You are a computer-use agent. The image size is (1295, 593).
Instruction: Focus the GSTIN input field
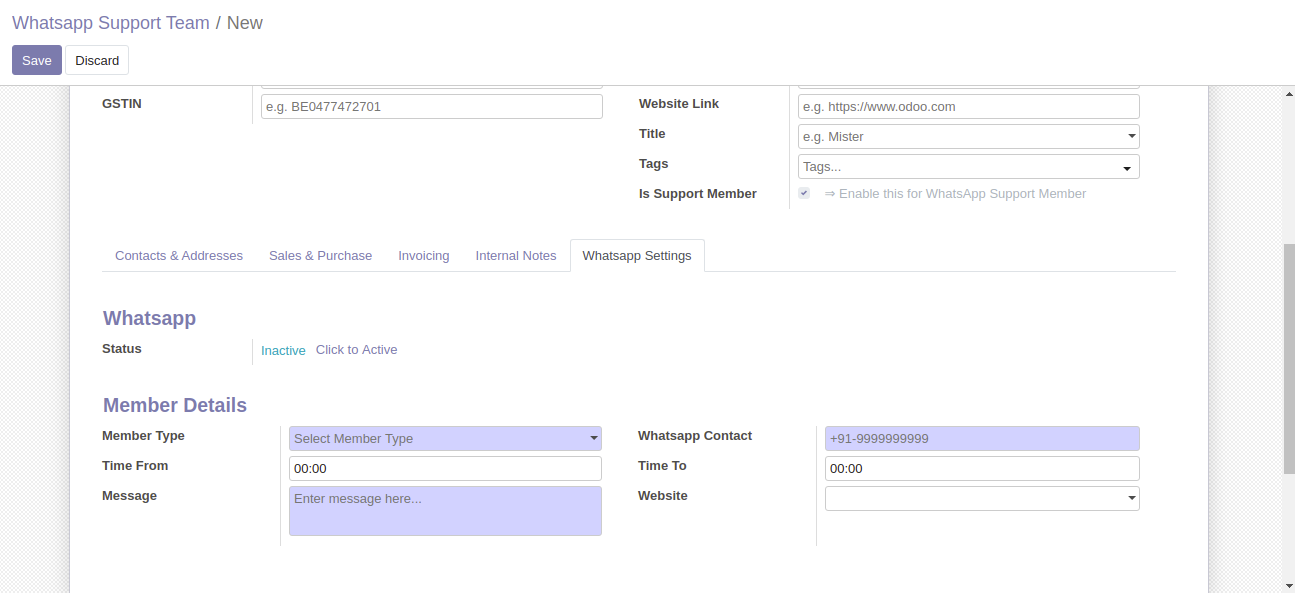click(x=431, y=107)
